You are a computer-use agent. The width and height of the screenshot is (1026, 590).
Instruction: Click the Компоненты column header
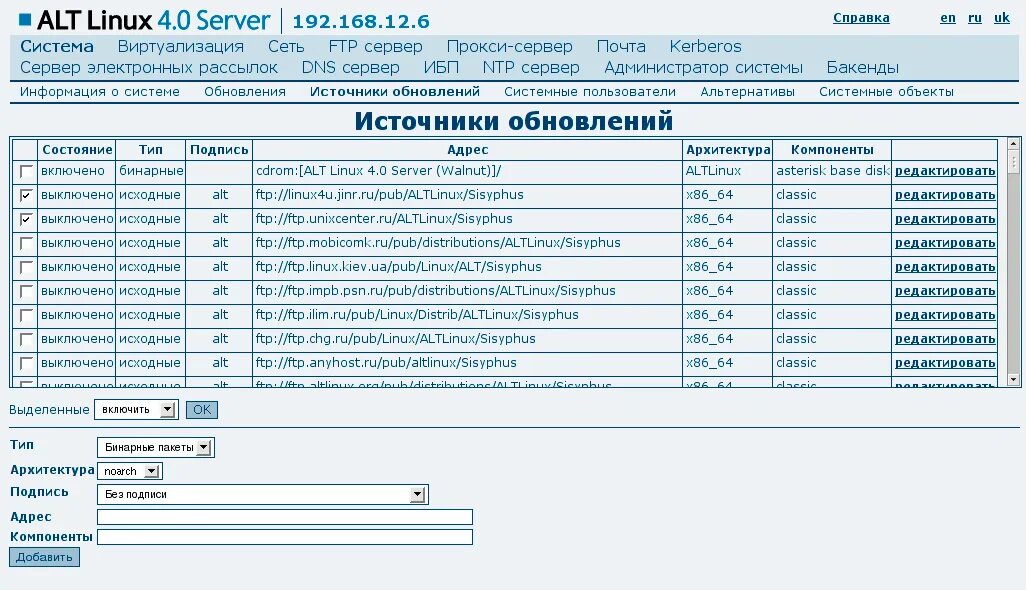pyautogui.click(x=832, y=150)
